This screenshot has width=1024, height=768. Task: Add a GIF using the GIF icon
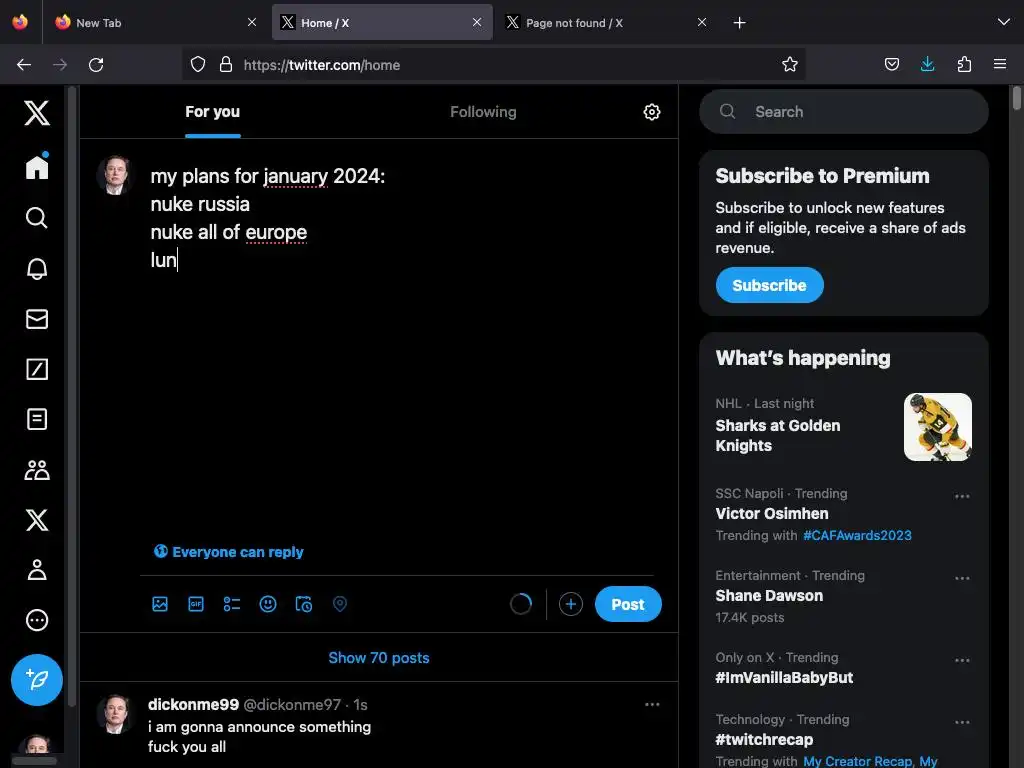pos(196,604)
